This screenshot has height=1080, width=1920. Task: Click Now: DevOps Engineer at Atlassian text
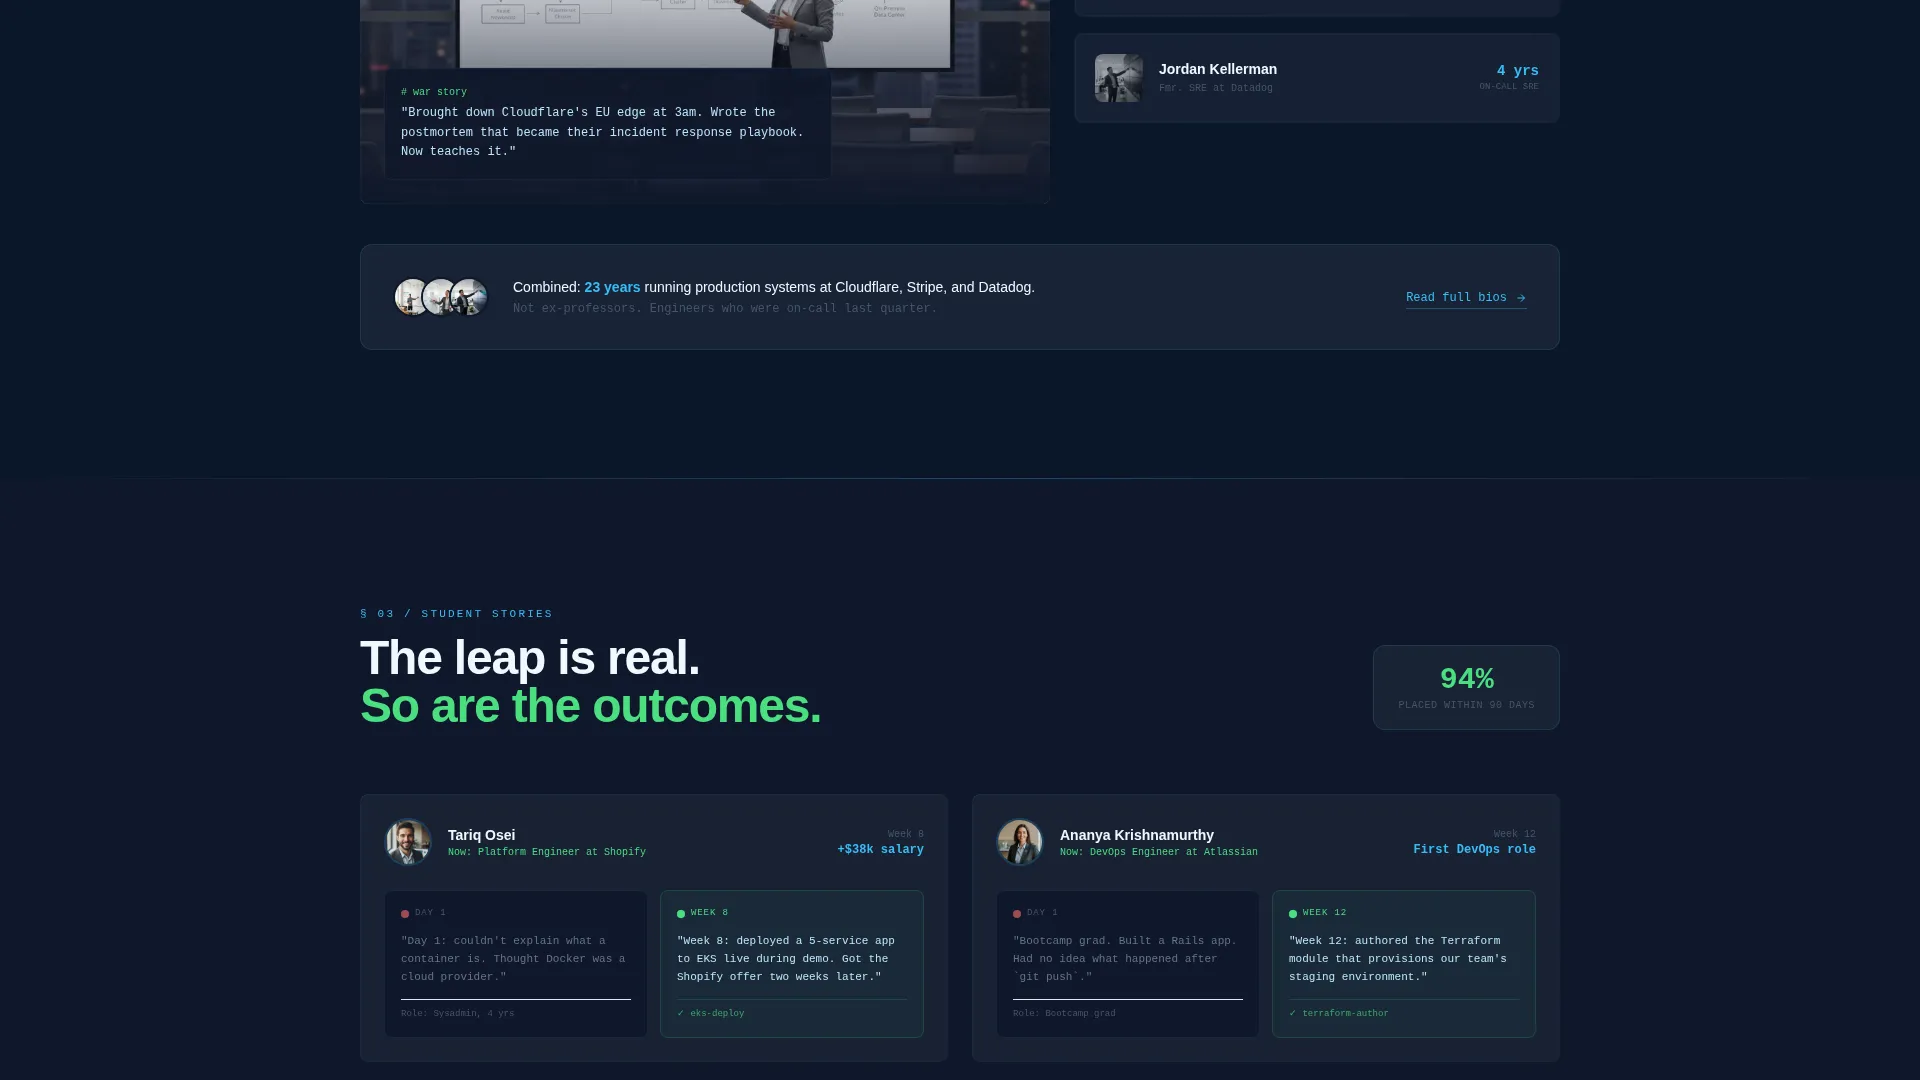1159,852
